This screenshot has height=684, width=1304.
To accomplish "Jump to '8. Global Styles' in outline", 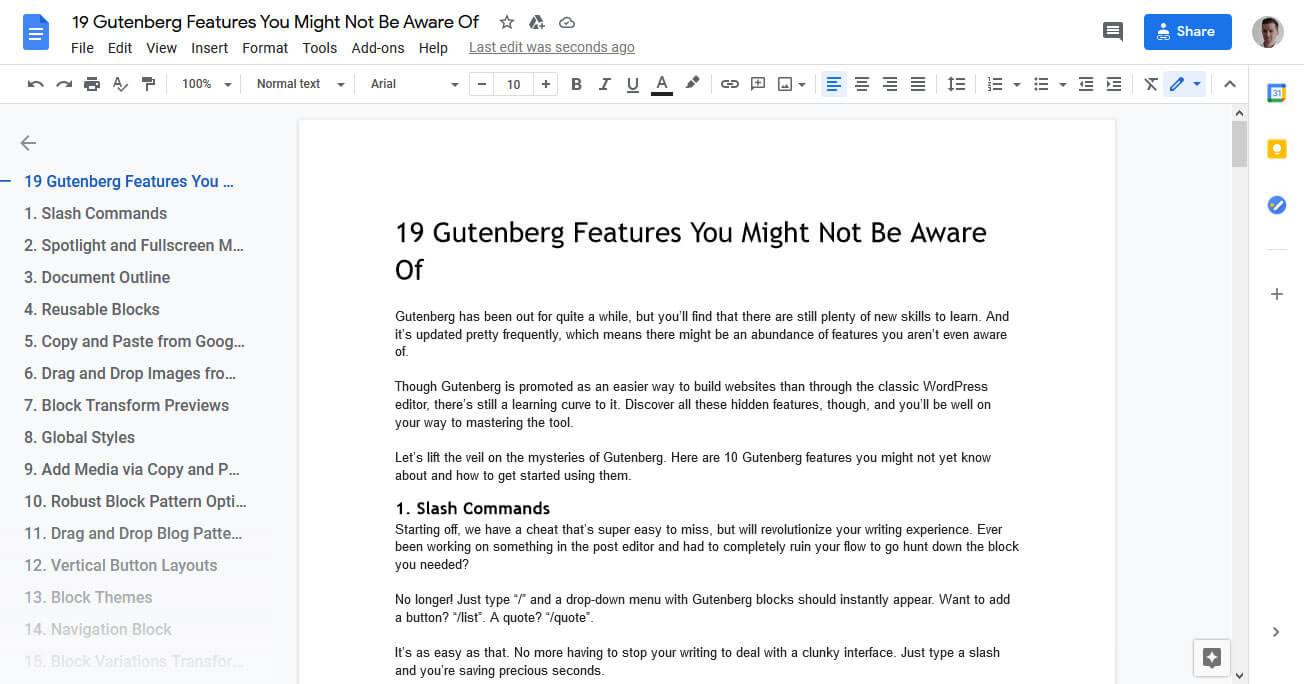I will pos(79,437).
